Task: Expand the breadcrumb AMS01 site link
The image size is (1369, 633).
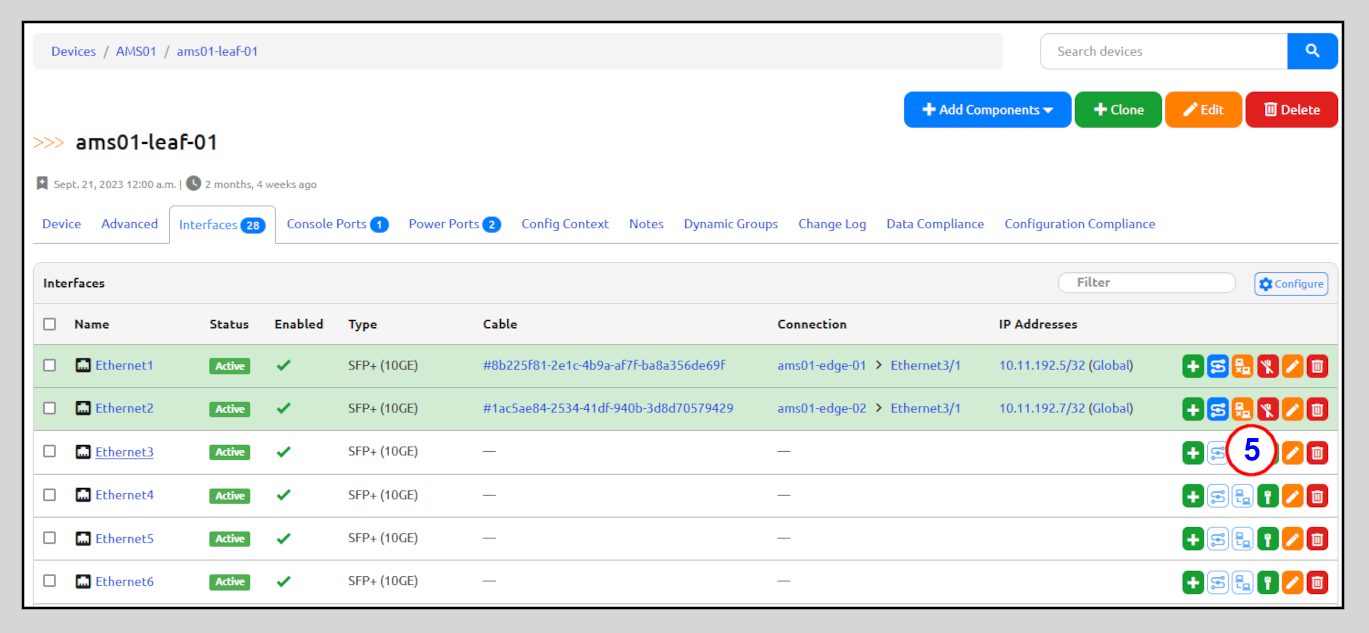Action: pos(136,51)
